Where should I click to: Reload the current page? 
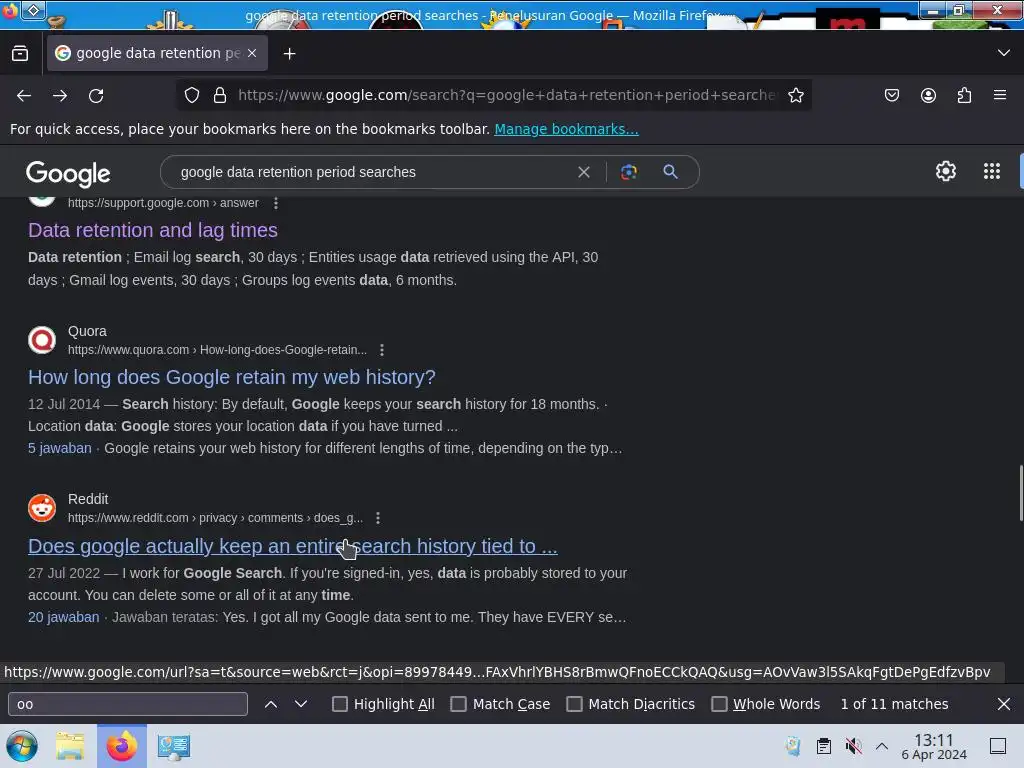(x=96, y=95)
